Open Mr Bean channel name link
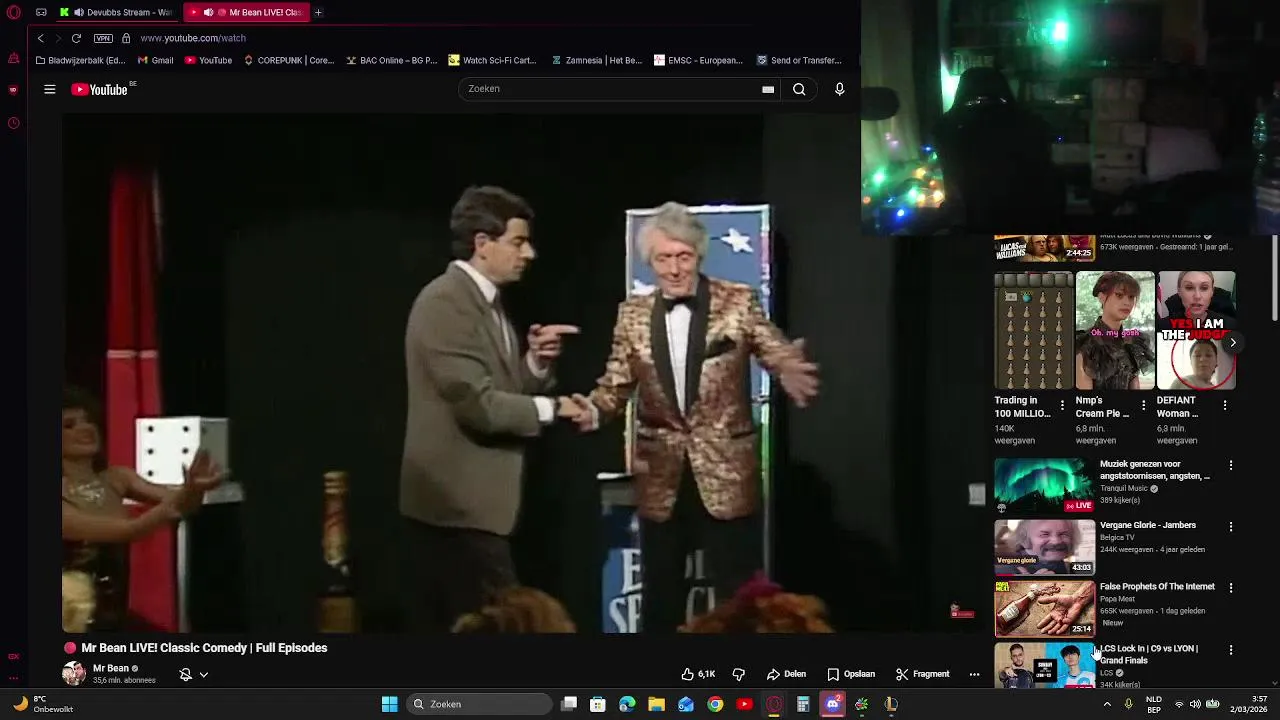The height and width of the screenshot is (720, 1280). (111, 668)
